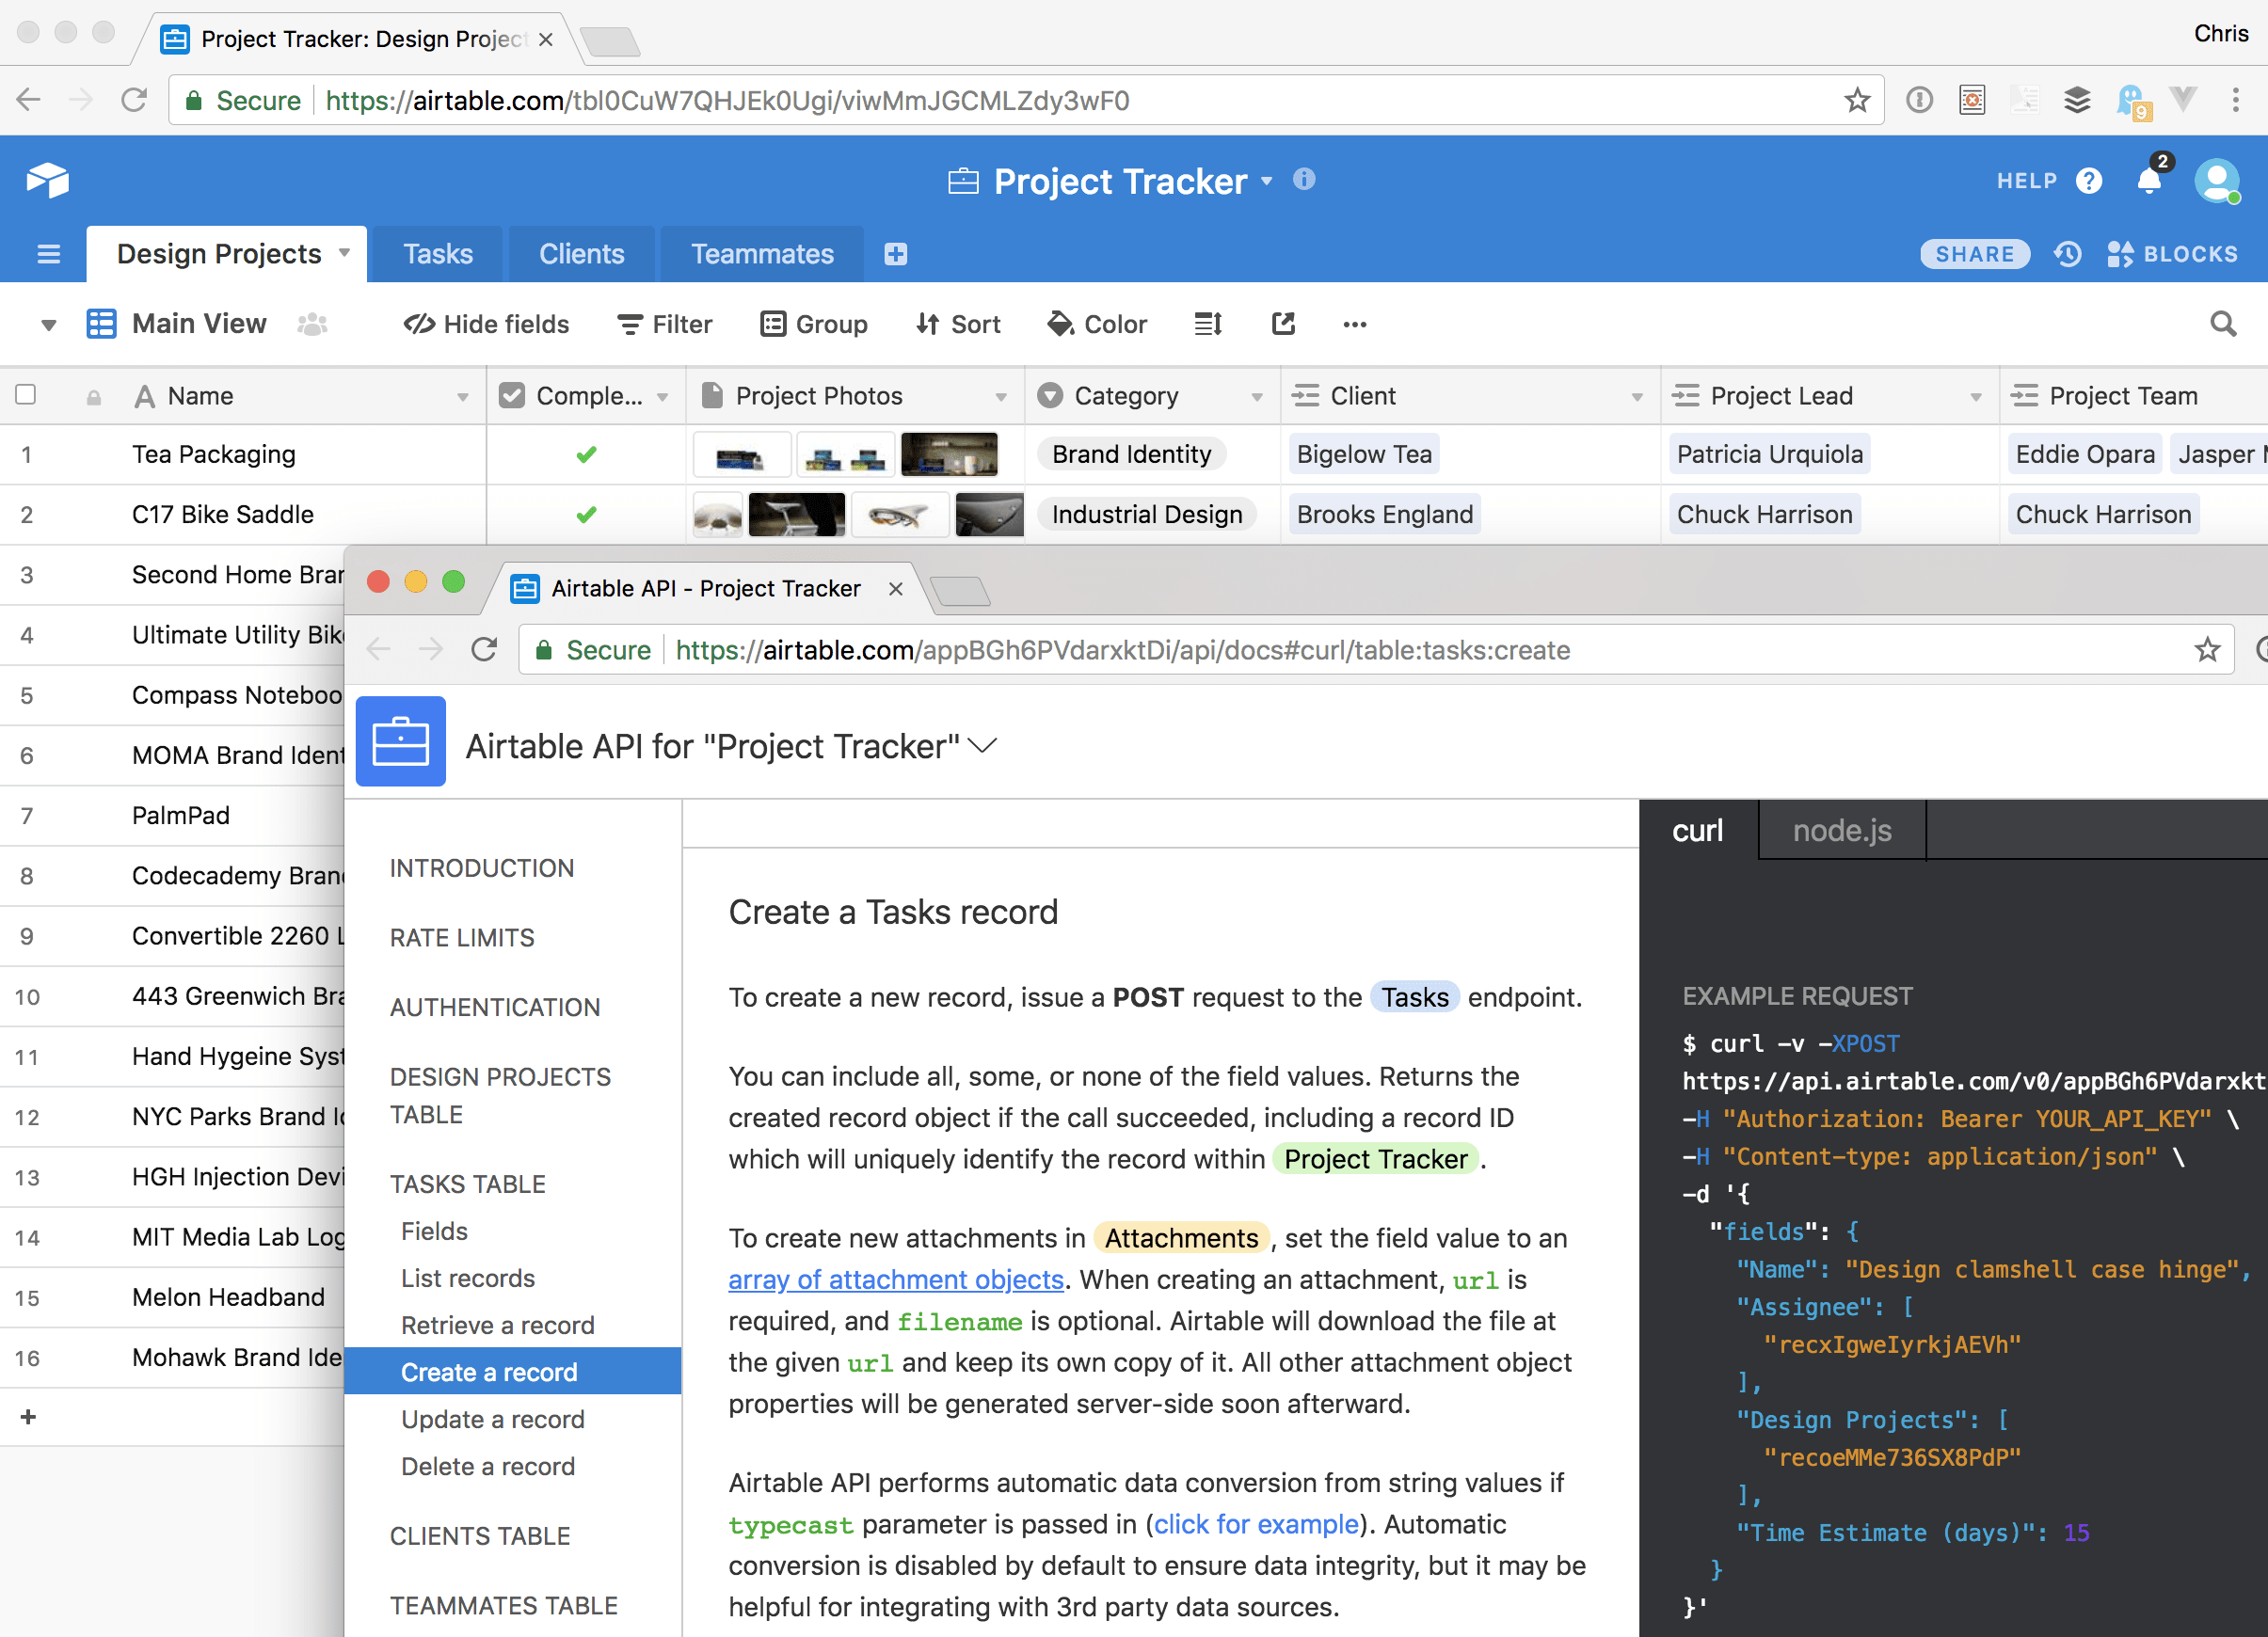Click the view collaborators people icon
2268x1637 pixels.
(x=312, y=324)
